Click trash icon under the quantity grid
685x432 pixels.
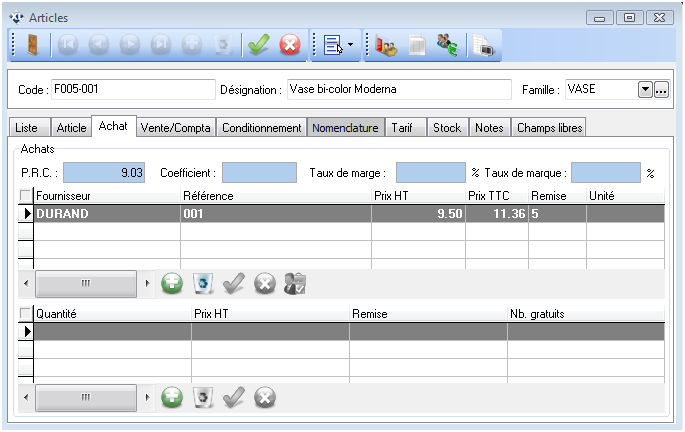(203, 397)
